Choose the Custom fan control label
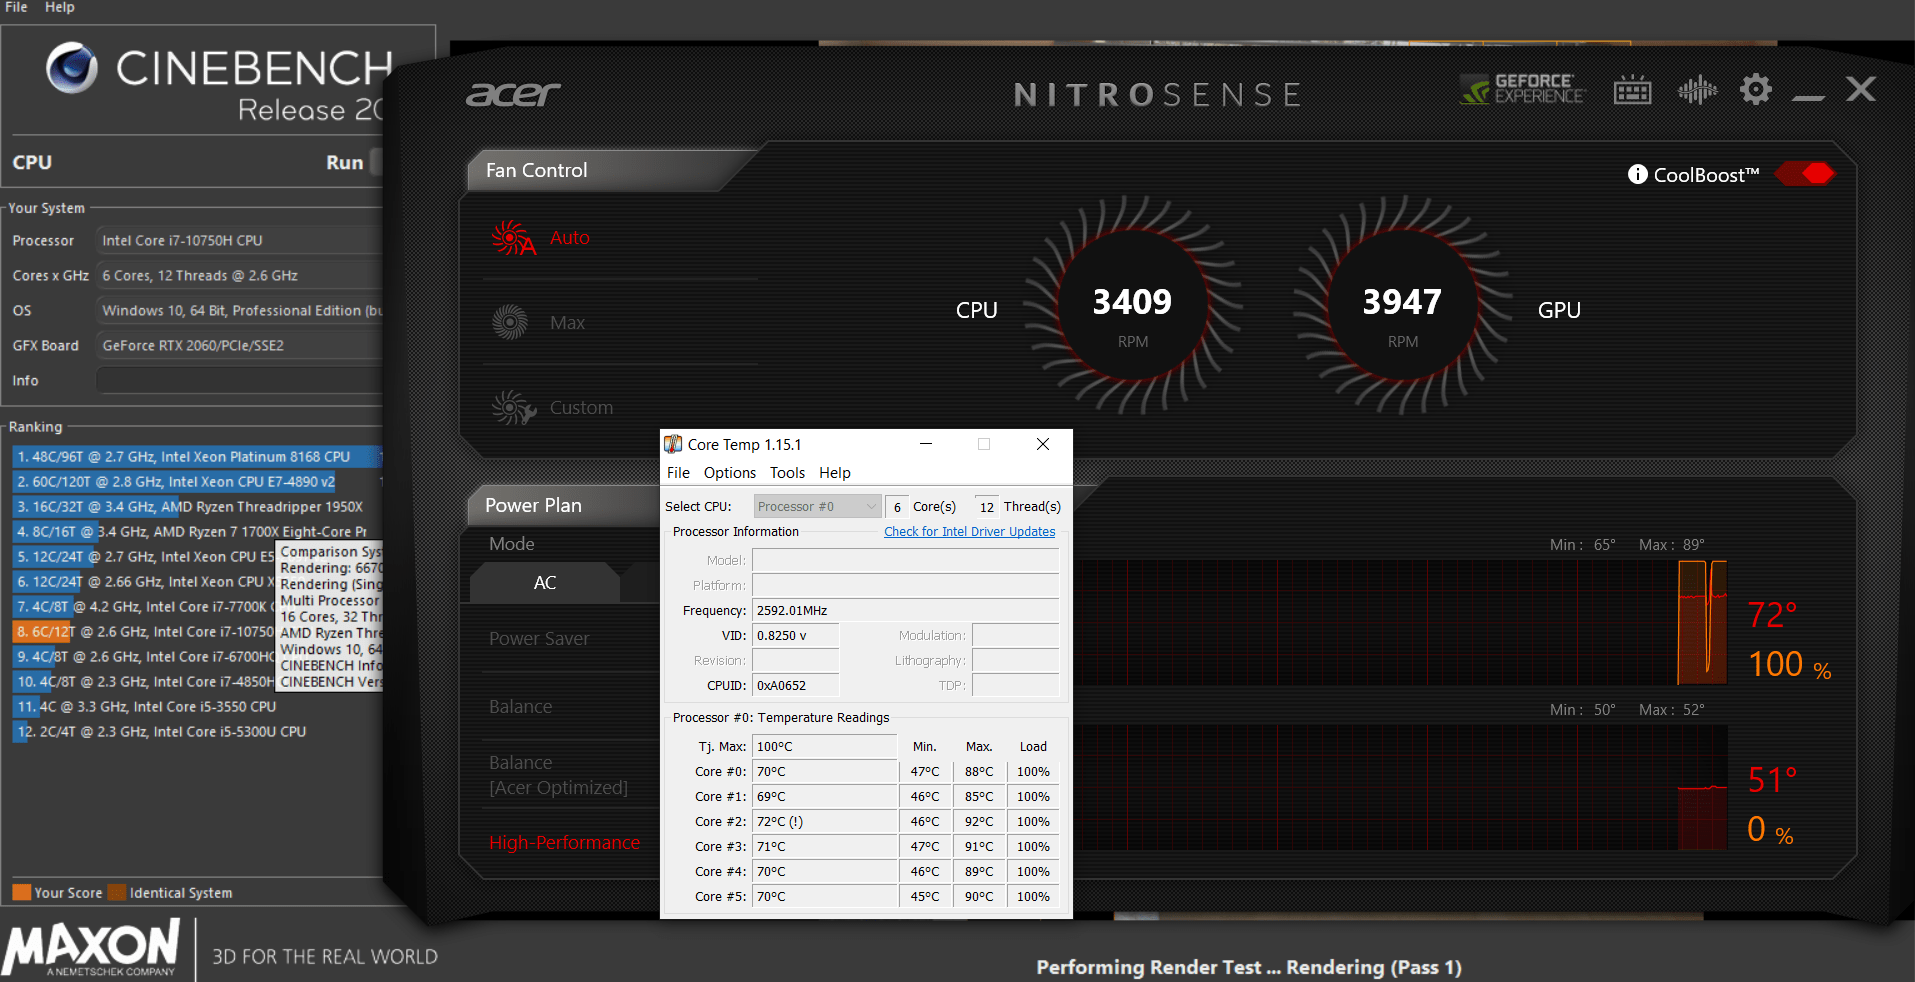This screenshot has height=982, width=1915. pyautogui.click(x=581, y=408)
